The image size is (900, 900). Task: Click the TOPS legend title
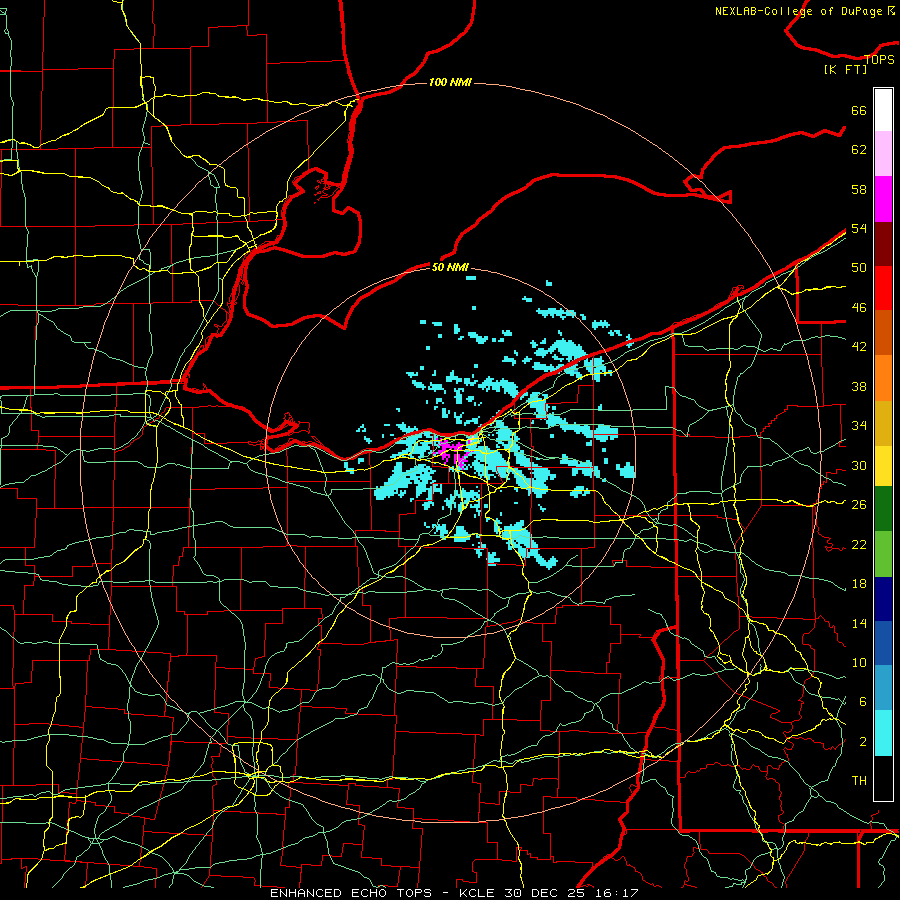[879, 59]
